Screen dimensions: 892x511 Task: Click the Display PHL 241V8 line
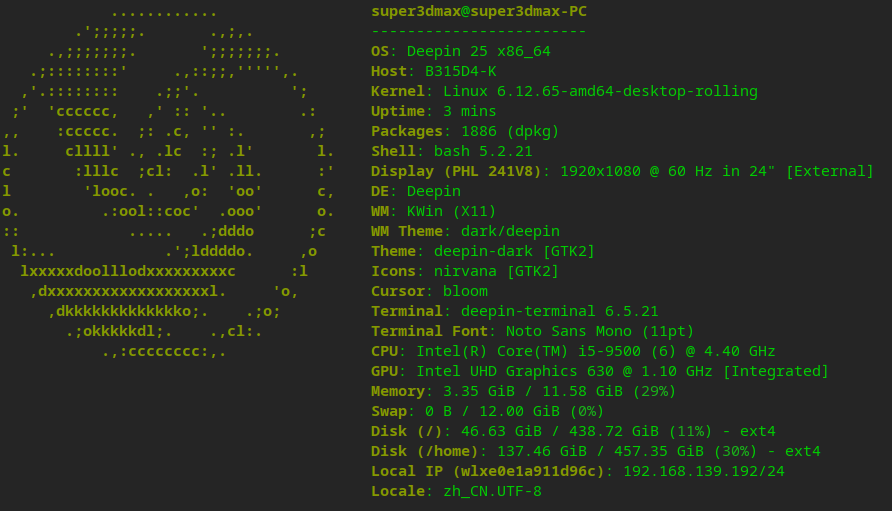click(x=622, y=171)
